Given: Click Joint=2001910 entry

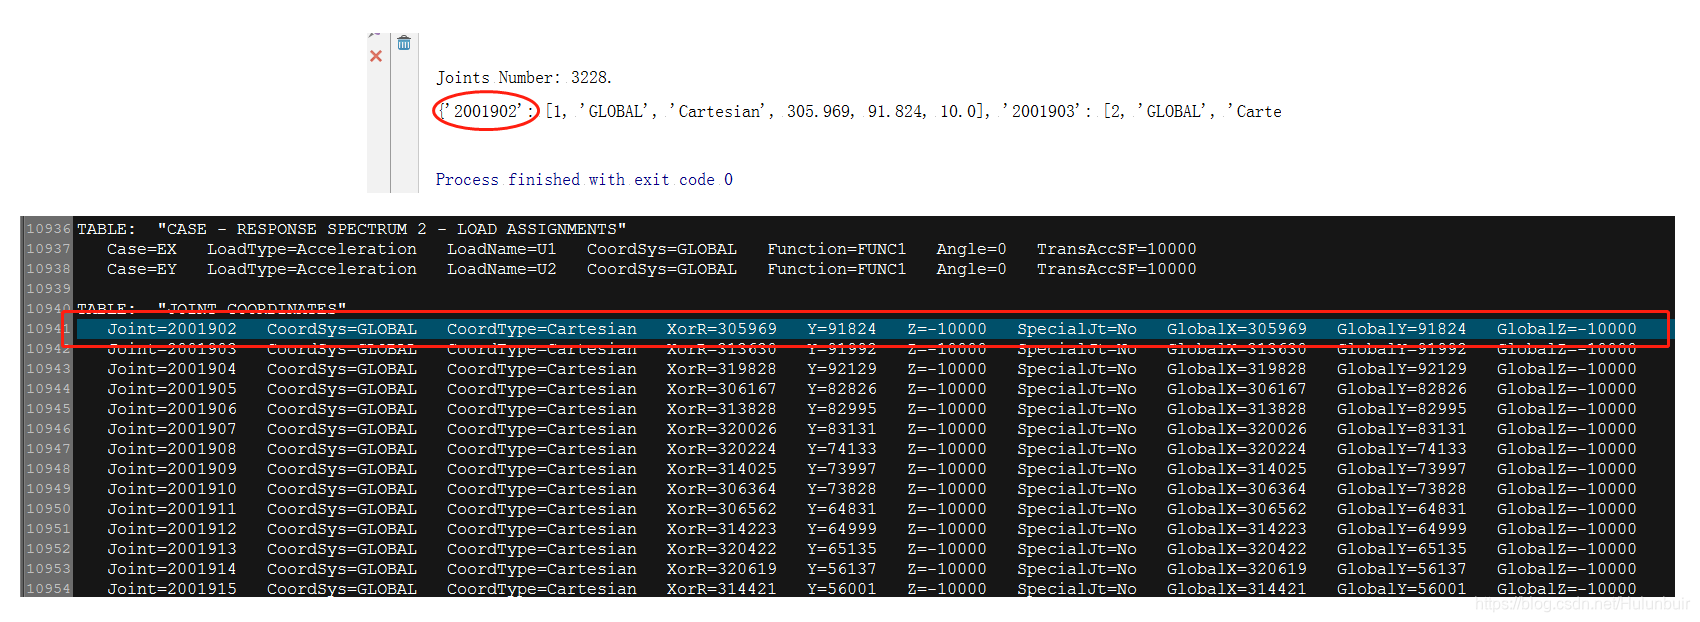Looking at the screenshot, I should click(172, 489).
